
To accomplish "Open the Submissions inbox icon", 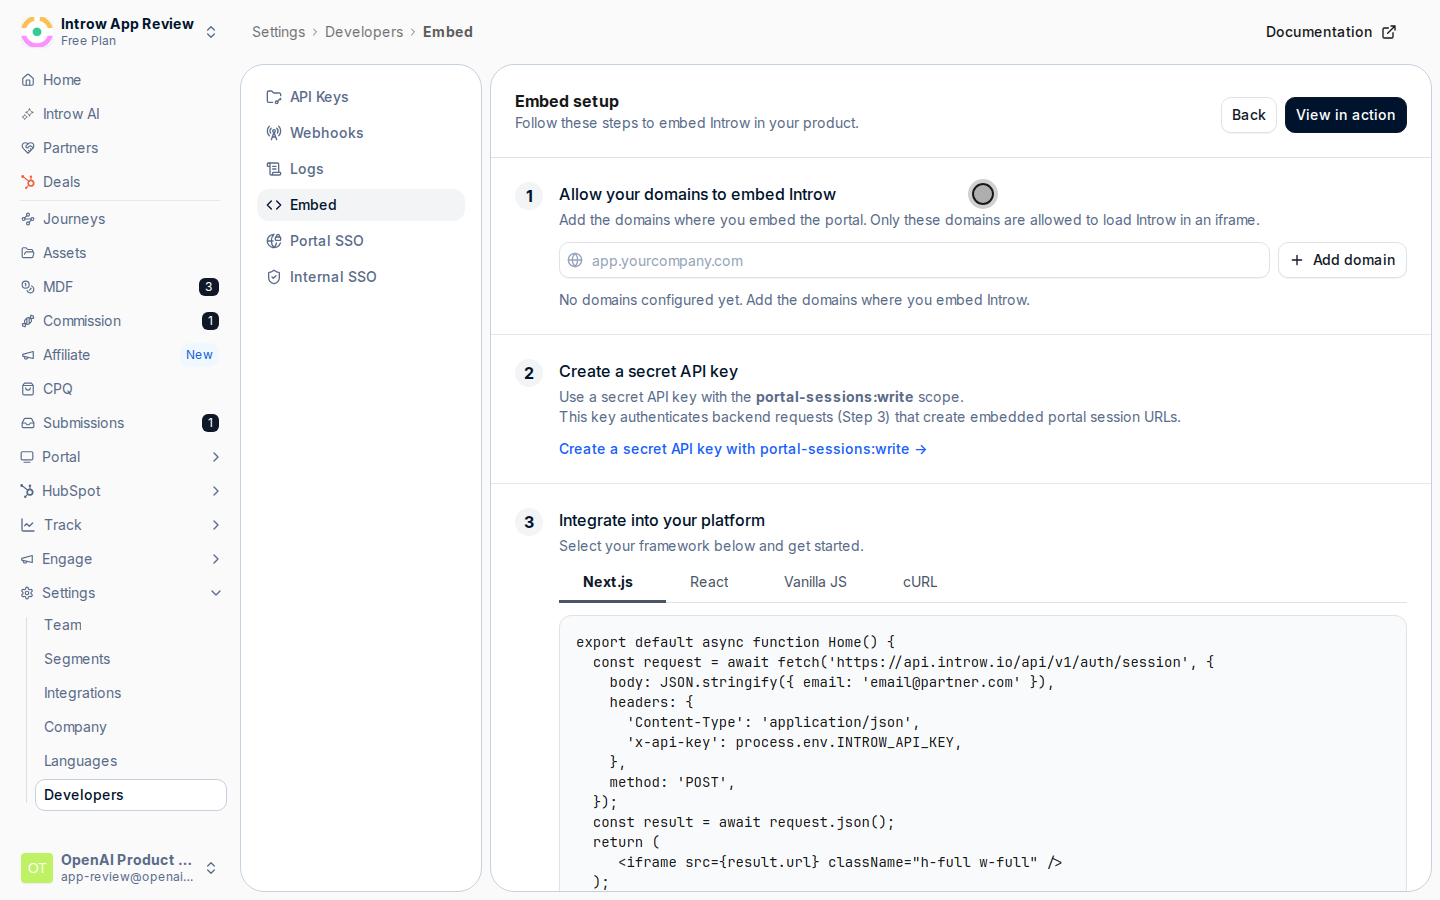I will [x=28, y=423].
